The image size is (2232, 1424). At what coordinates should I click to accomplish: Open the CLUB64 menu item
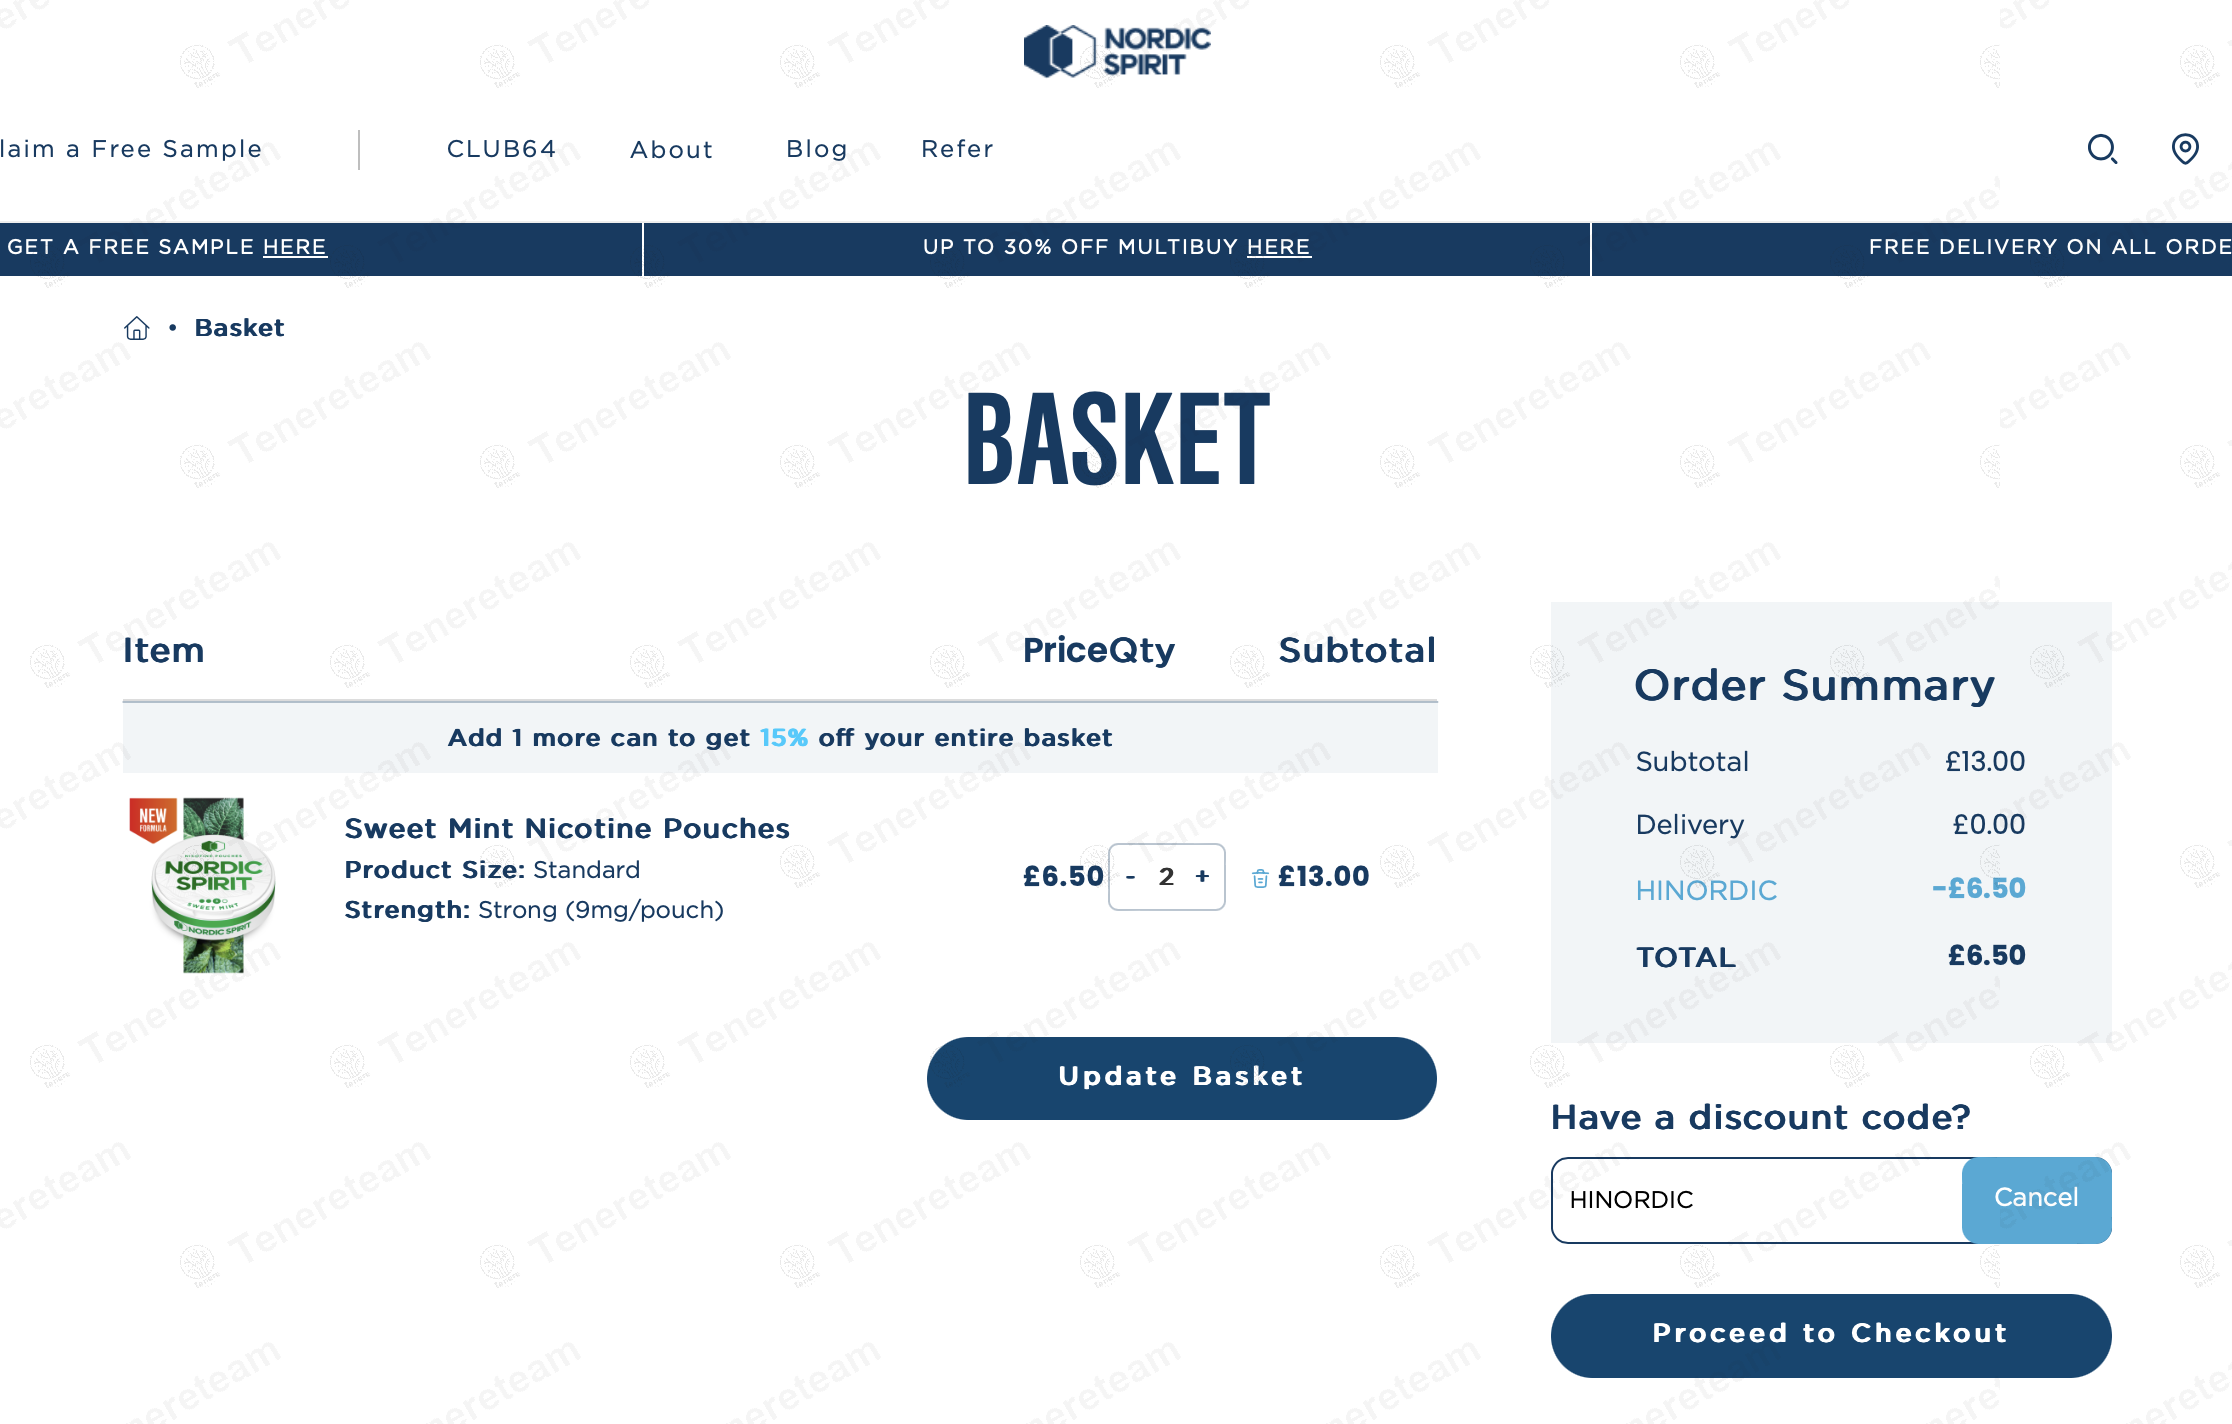501,149
